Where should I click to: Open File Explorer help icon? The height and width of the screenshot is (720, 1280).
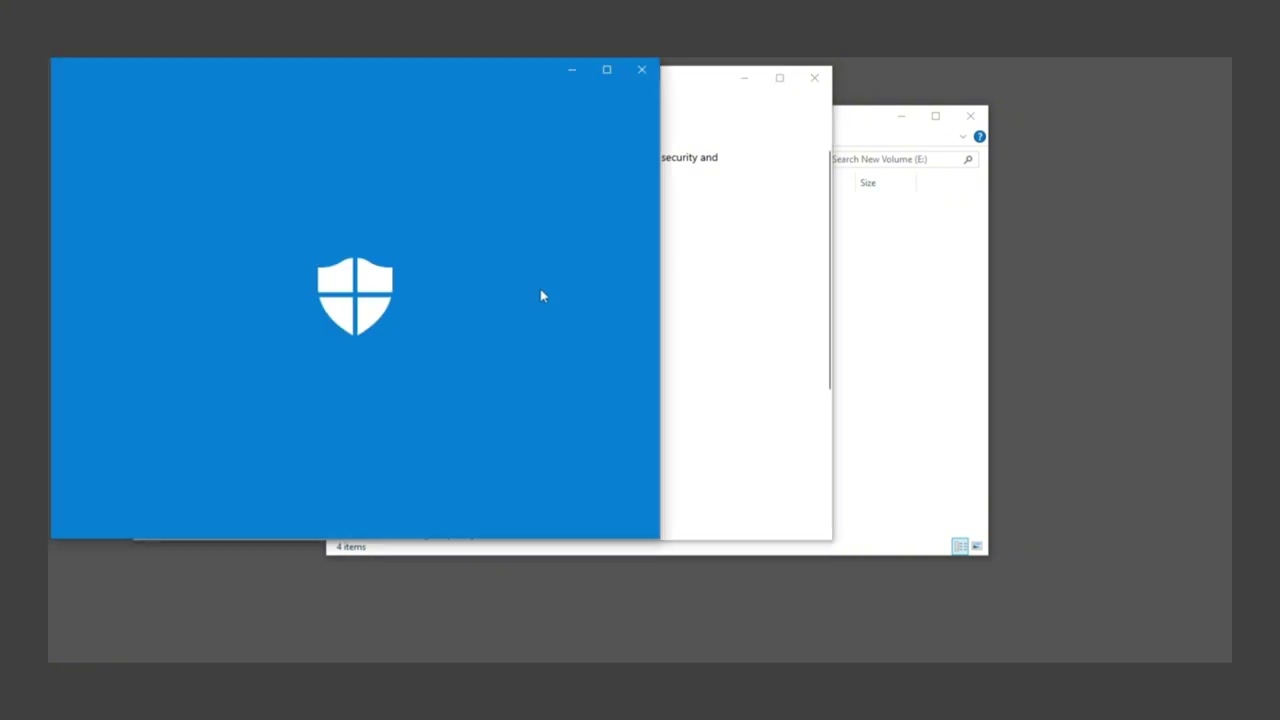(x=980, y=136)
